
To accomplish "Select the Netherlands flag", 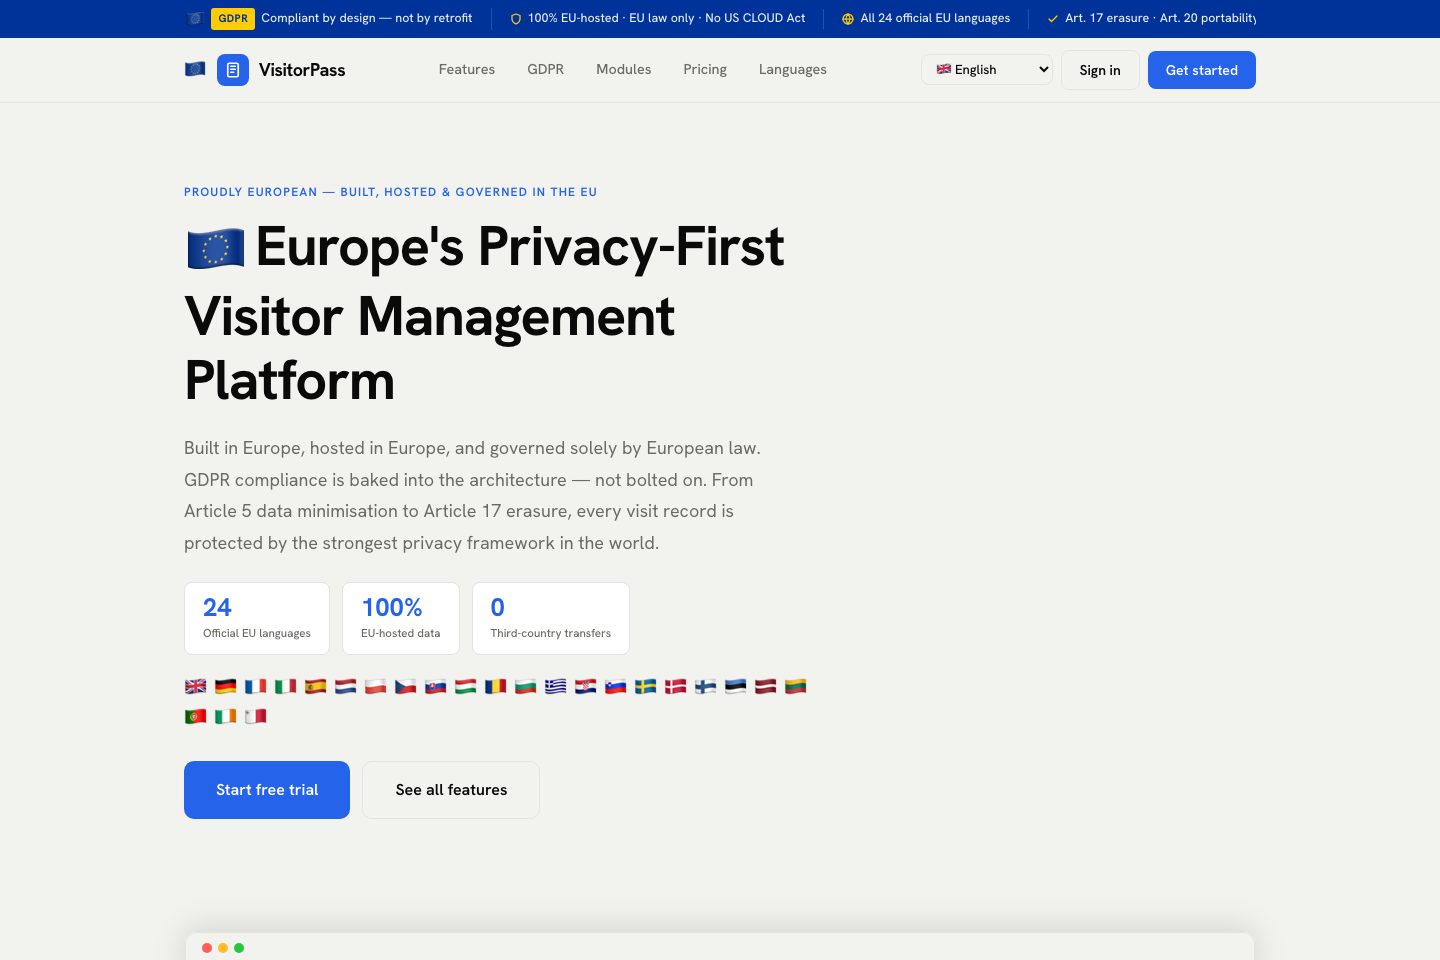I will 346,686.
